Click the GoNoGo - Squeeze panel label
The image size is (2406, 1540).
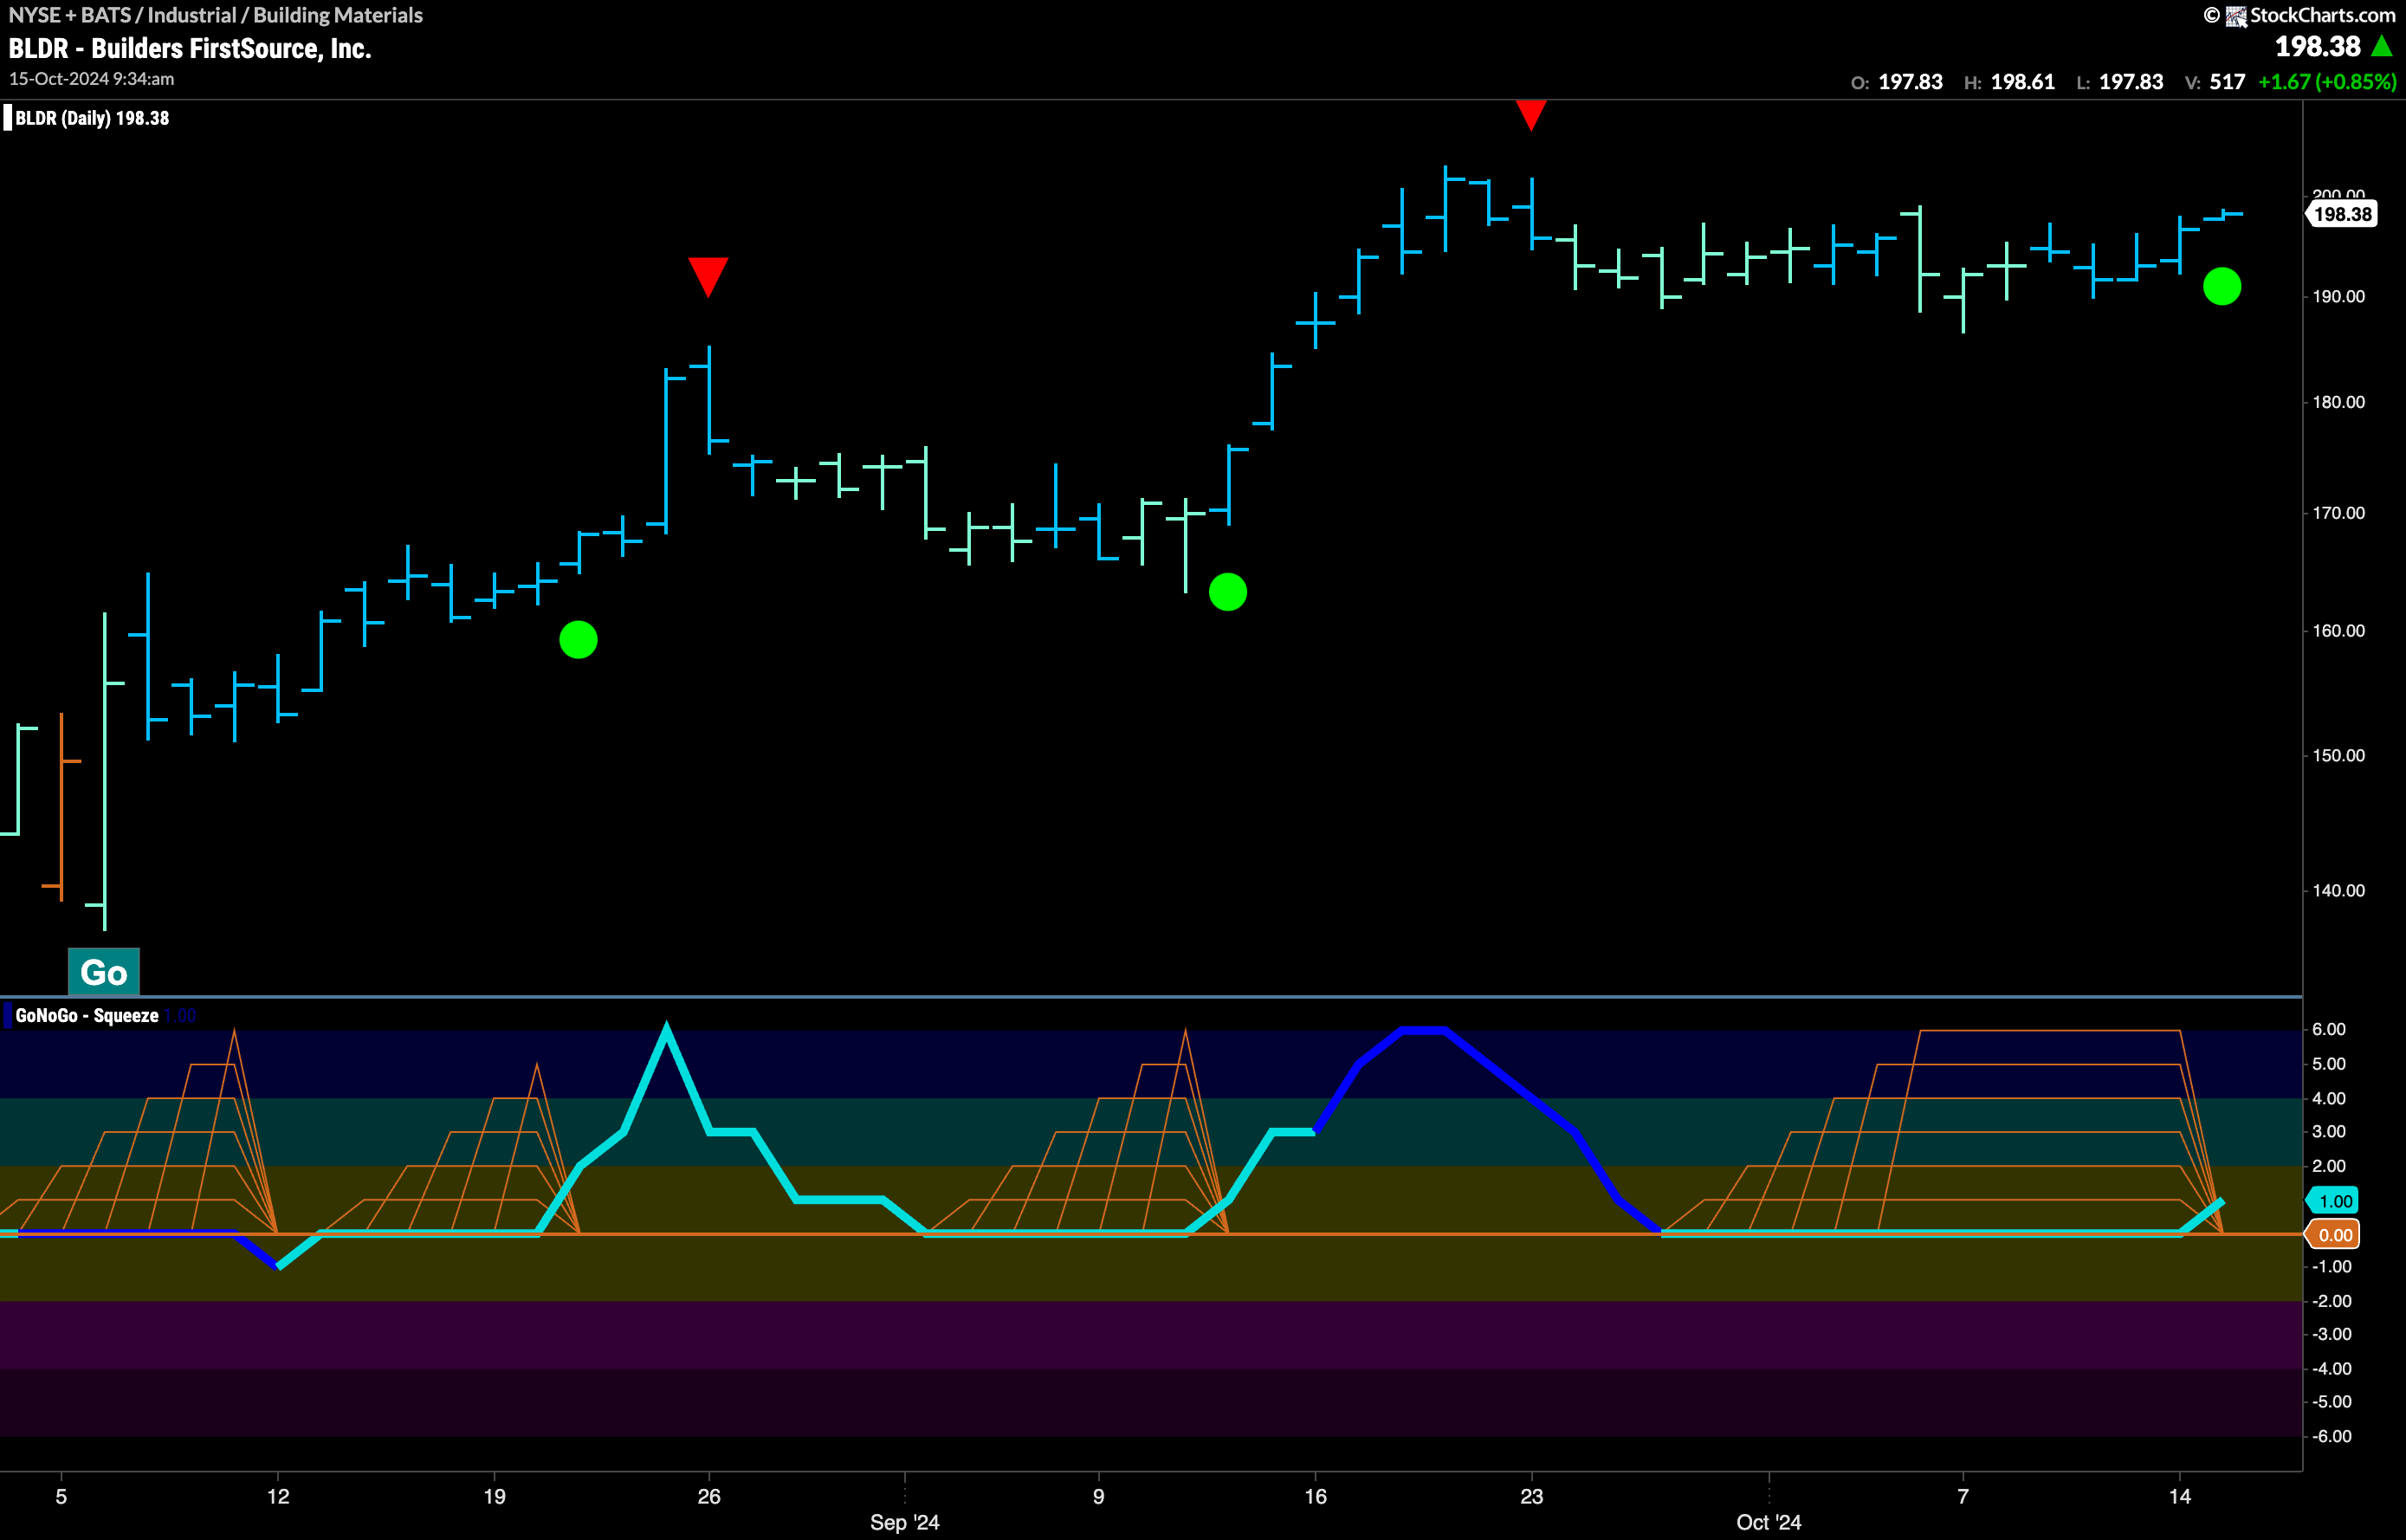pos(87,1015)
